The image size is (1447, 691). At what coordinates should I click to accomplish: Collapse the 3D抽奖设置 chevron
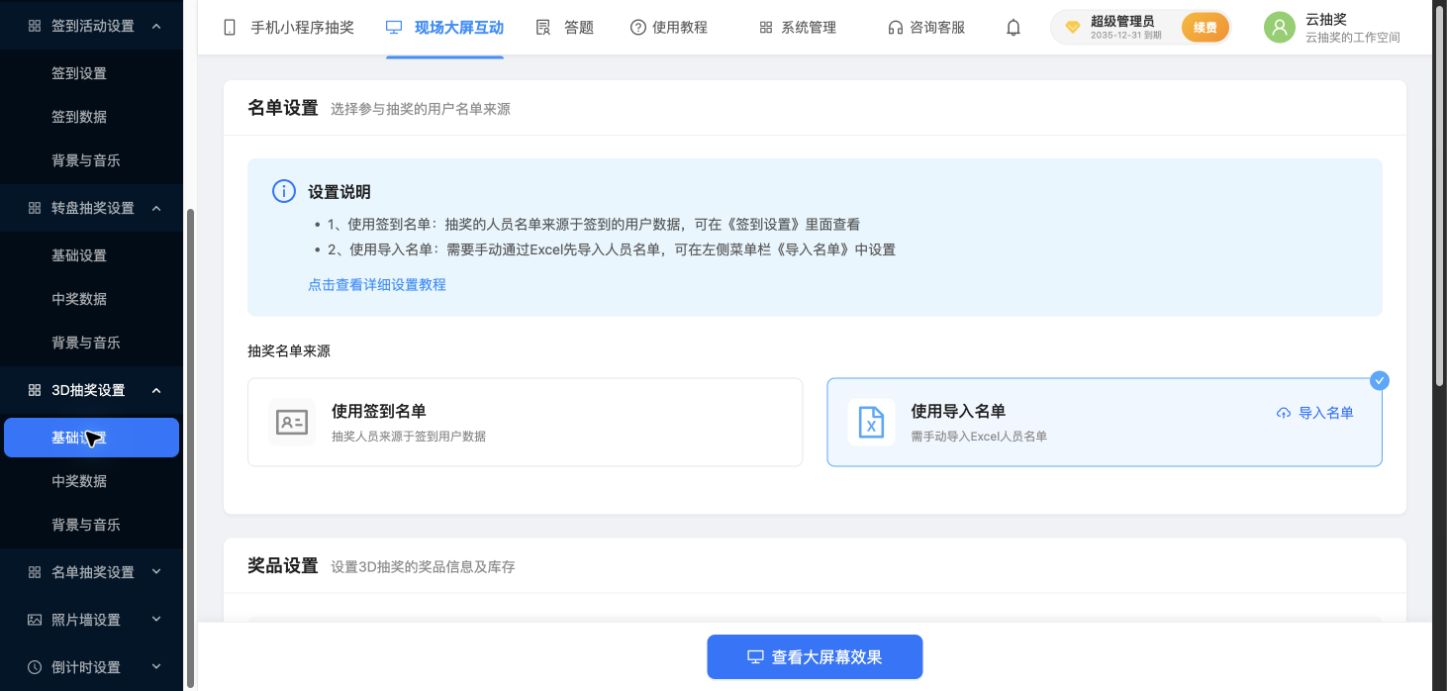(156, 390)
